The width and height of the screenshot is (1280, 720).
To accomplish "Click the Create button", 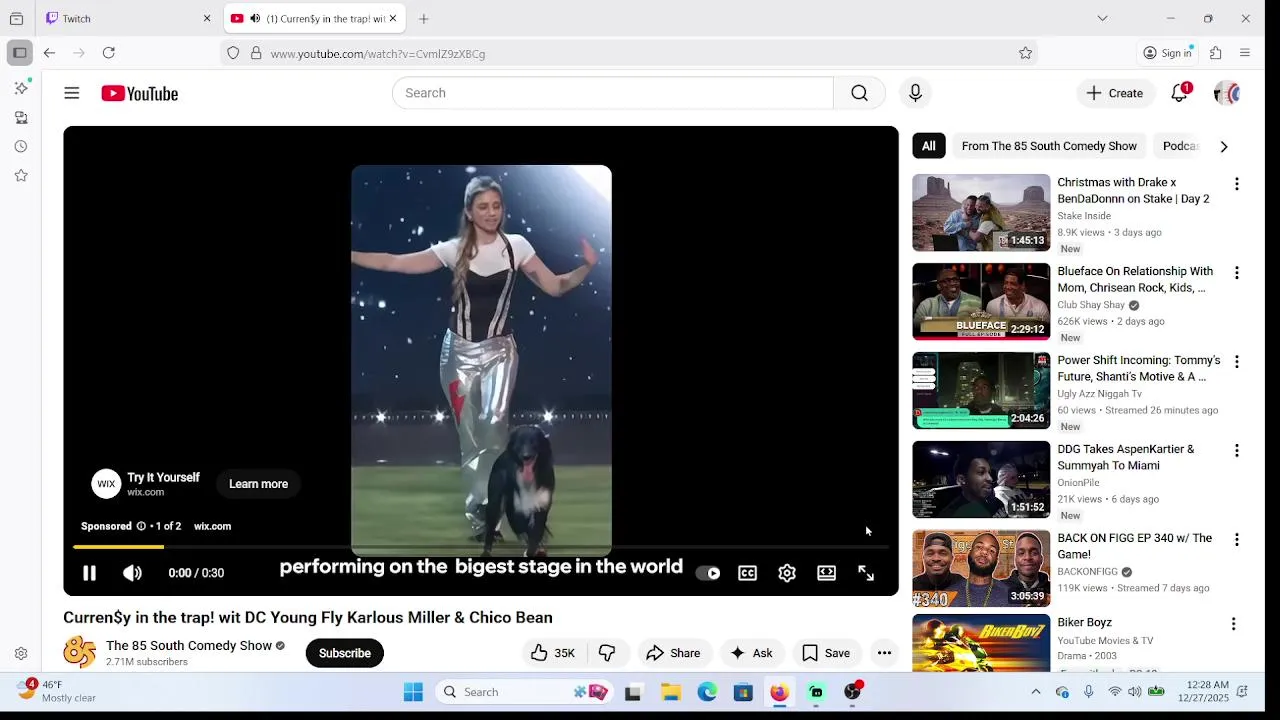I will [x=1115, y=93].
